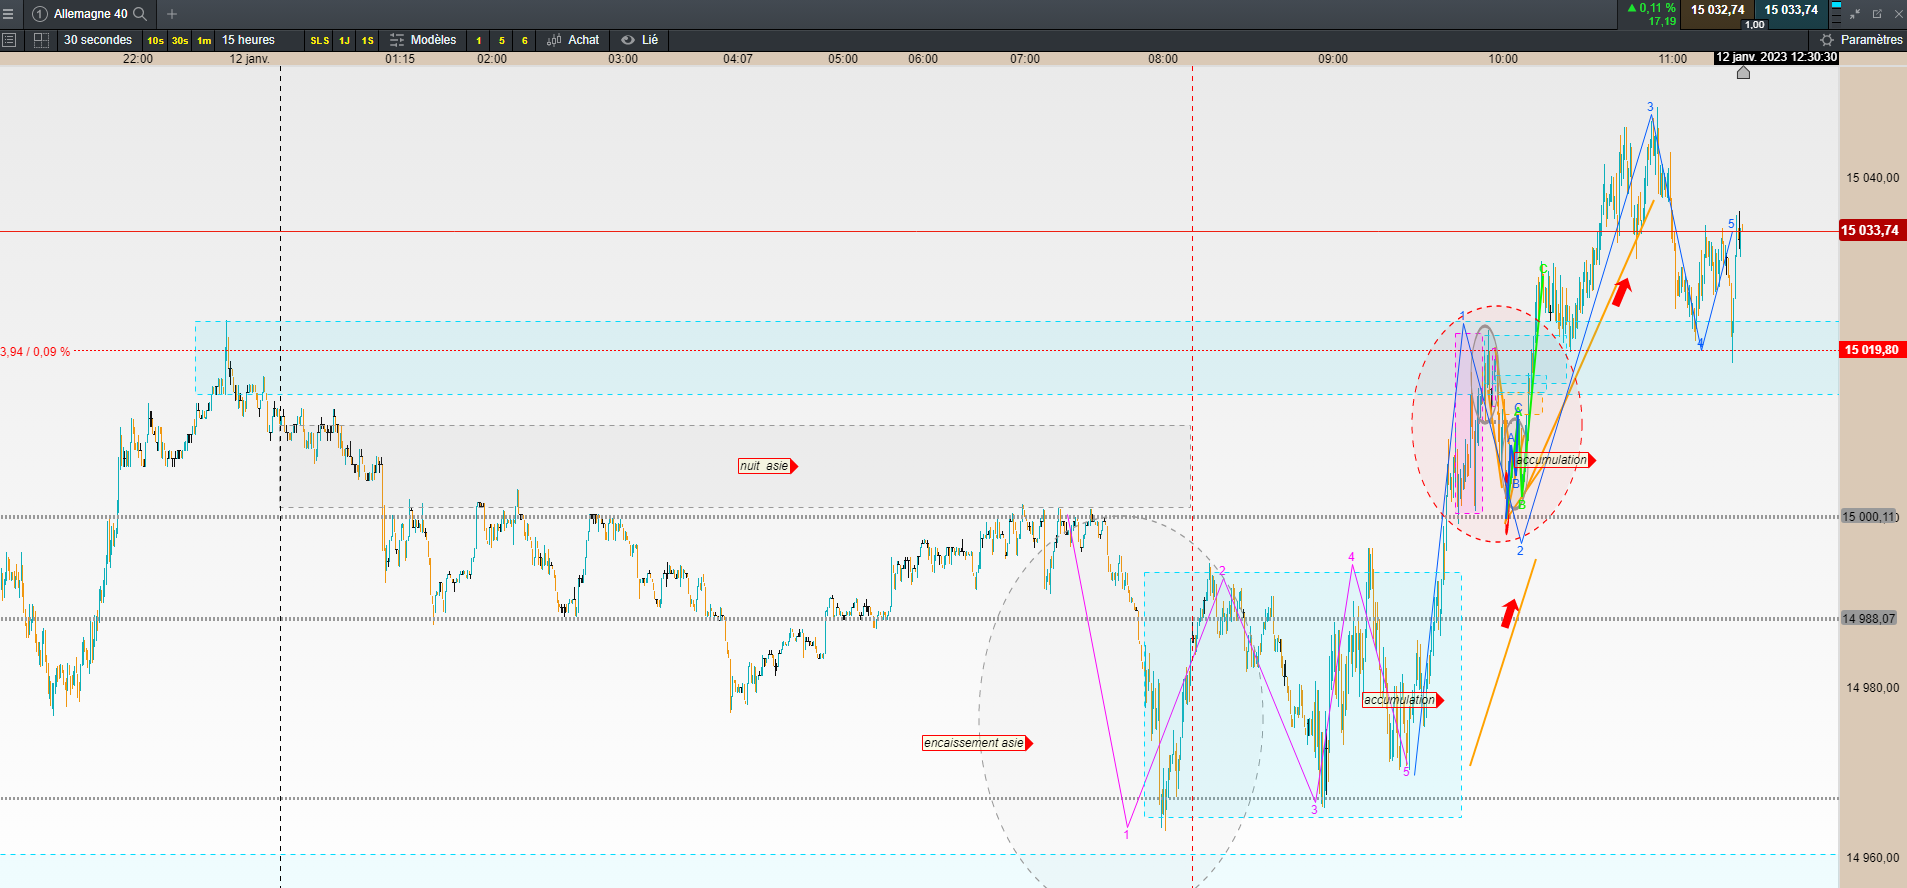
Task: Open the Paramètres settings menu
Action: [1871, 40]
